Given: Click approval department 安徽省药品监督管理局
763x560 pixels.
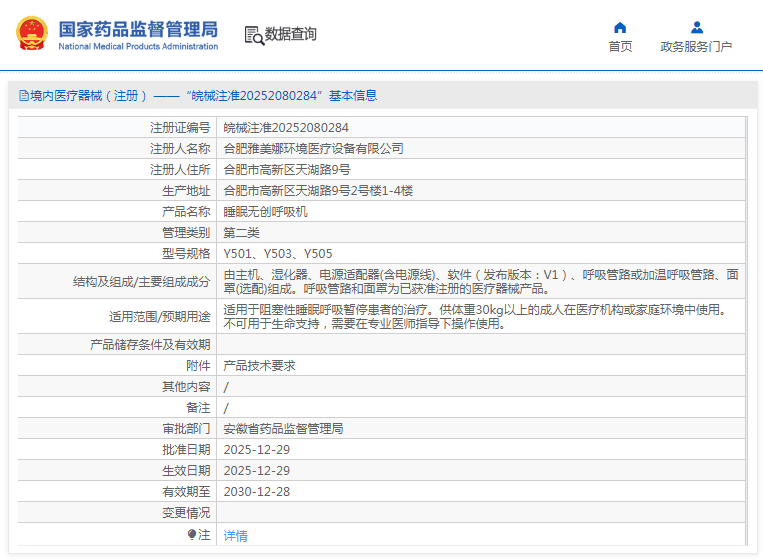Looking at the screenshot, I should [283, 429].
